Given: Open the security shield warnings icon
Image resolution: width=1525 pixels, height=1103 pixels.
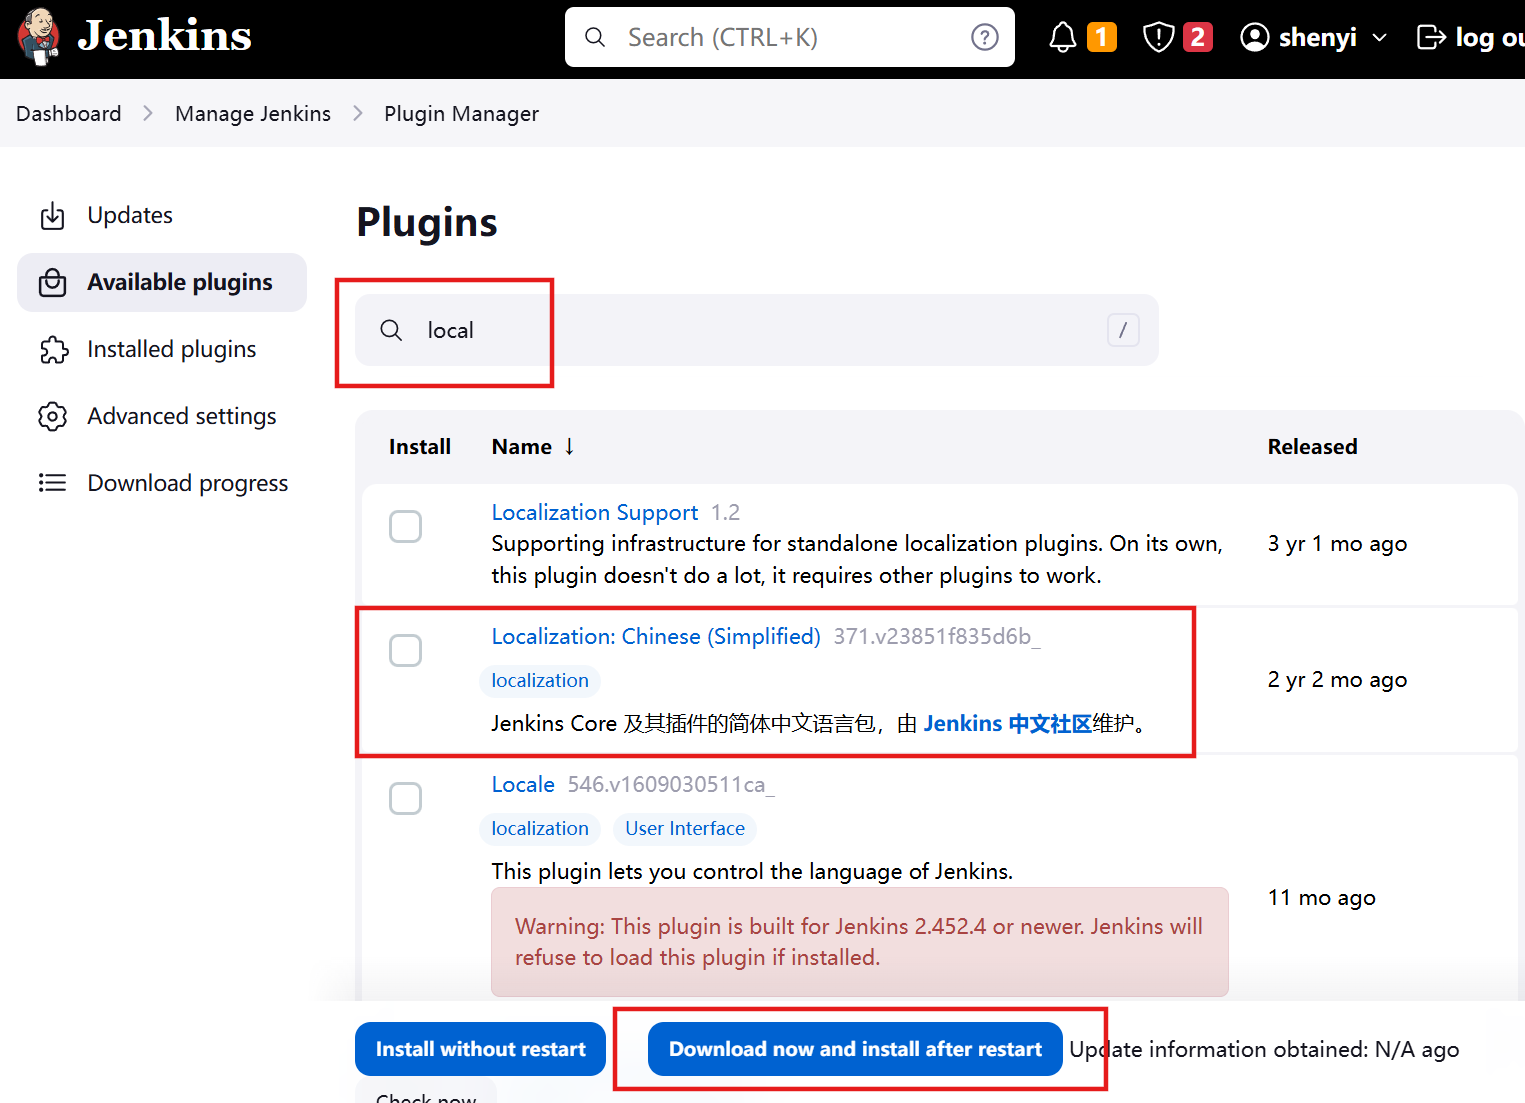Looking at the screenshot, I should tap(1158, 37).
